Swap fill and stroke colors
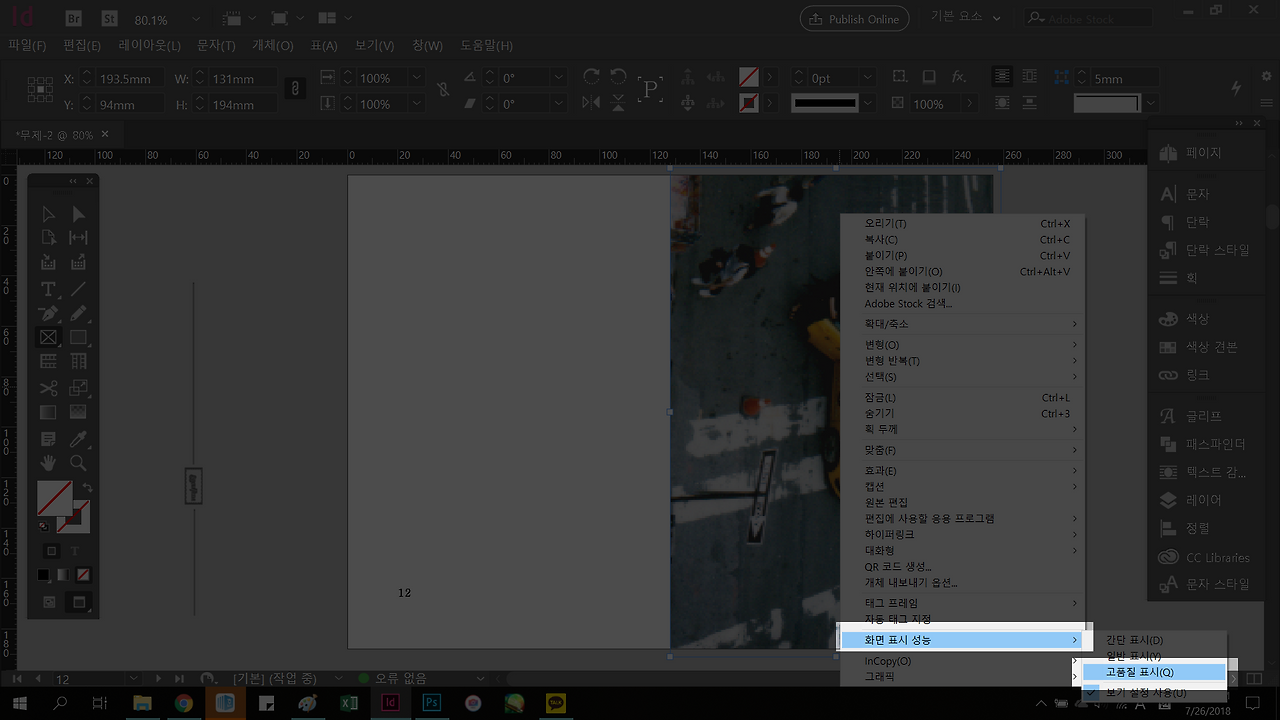Image resolution: width=1280 pixels, height=720 pixels. [x=87, y=487]
